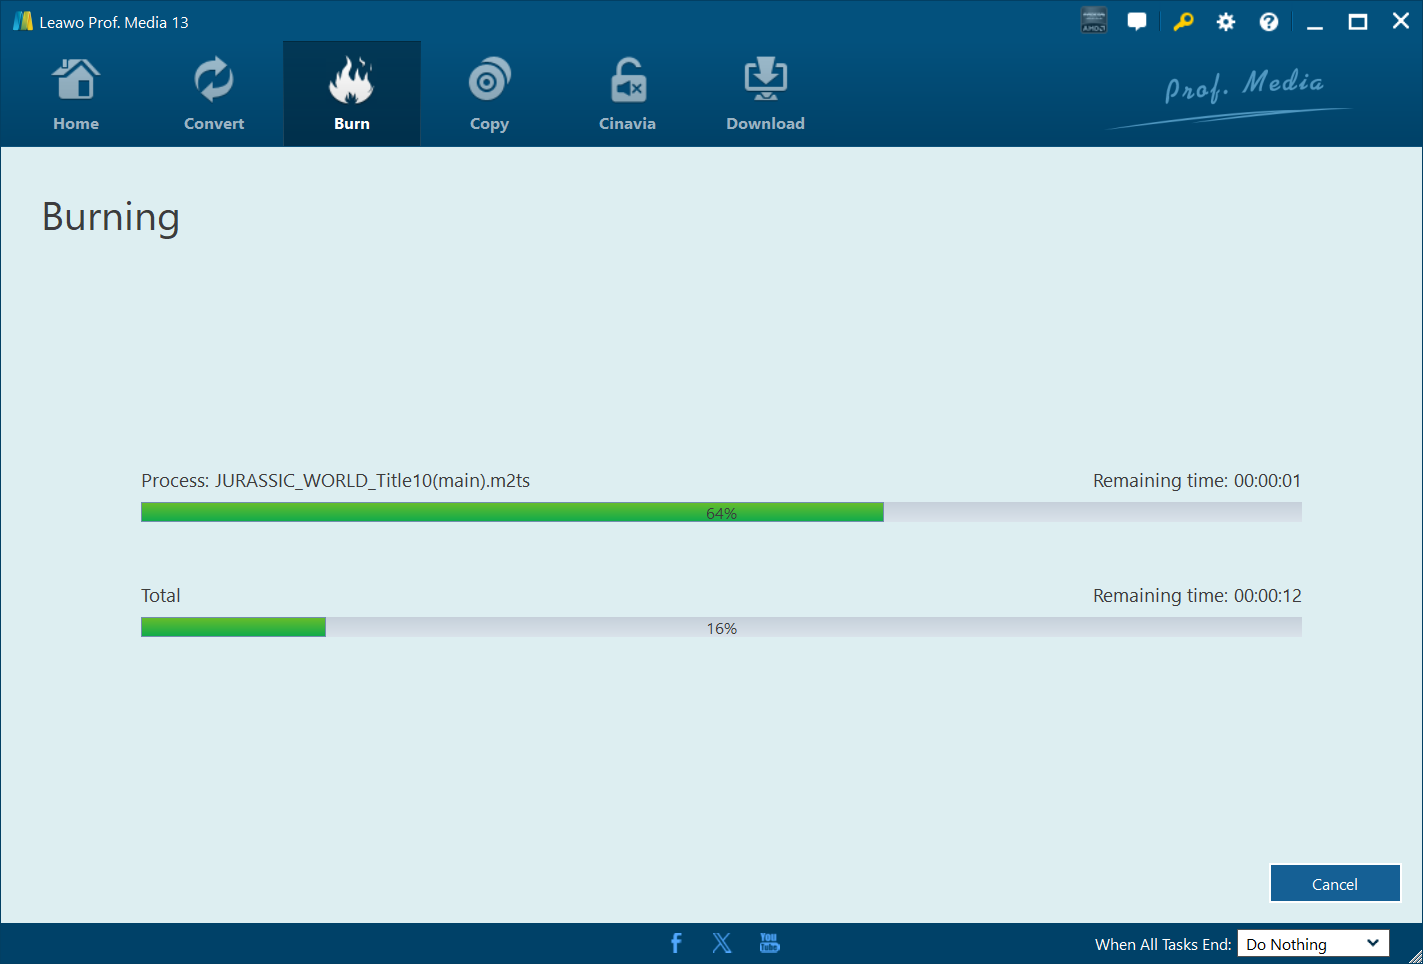
Task: Click the AMD GPU acceleration icon
Action: 1094,21
